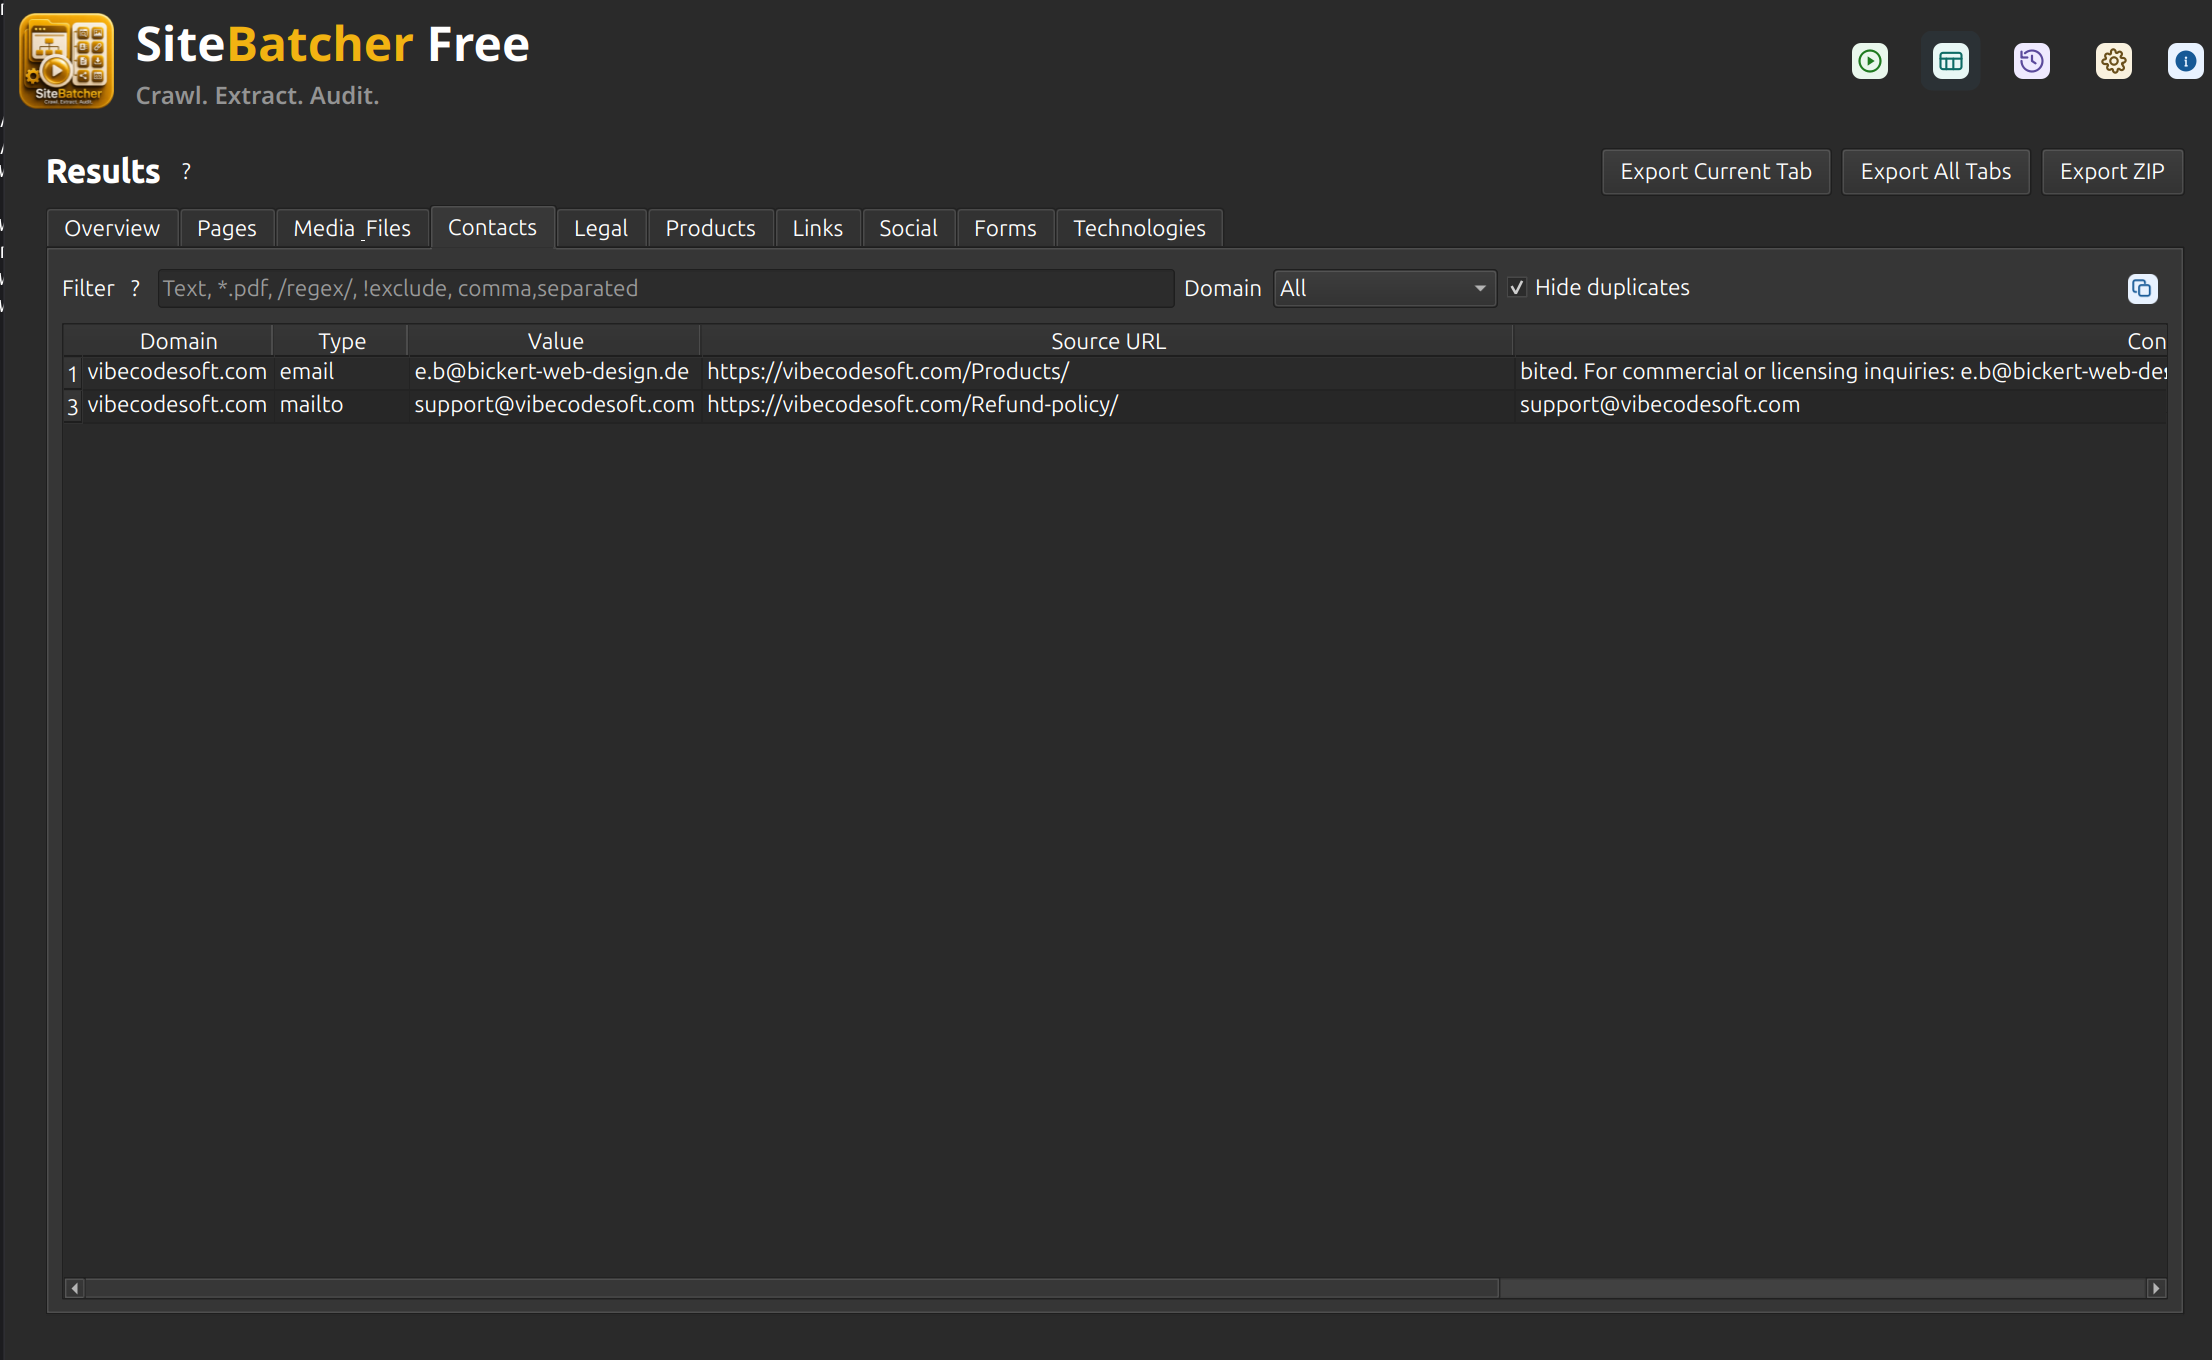Click the Filter help question mark

135,288
